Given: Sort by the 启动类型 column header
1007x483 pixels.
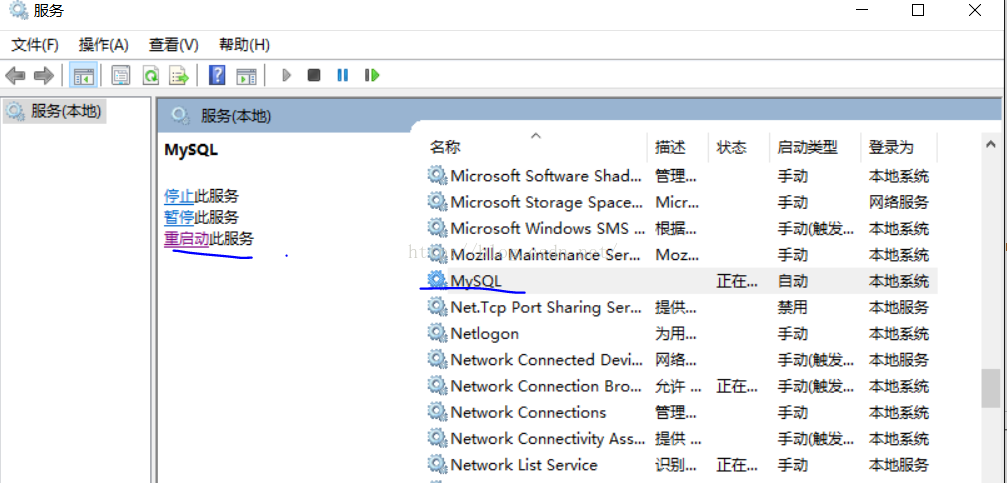Looking at the screenshot, I should pyautogui.click(x=807, y=147).
